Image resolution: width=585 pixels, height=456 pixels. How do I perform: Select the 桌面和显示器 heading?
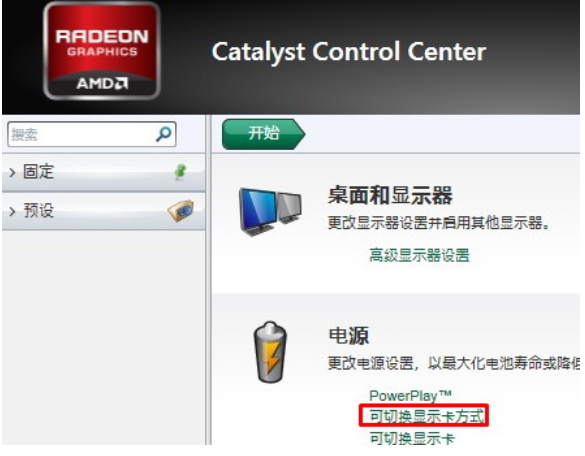[390, 195]
